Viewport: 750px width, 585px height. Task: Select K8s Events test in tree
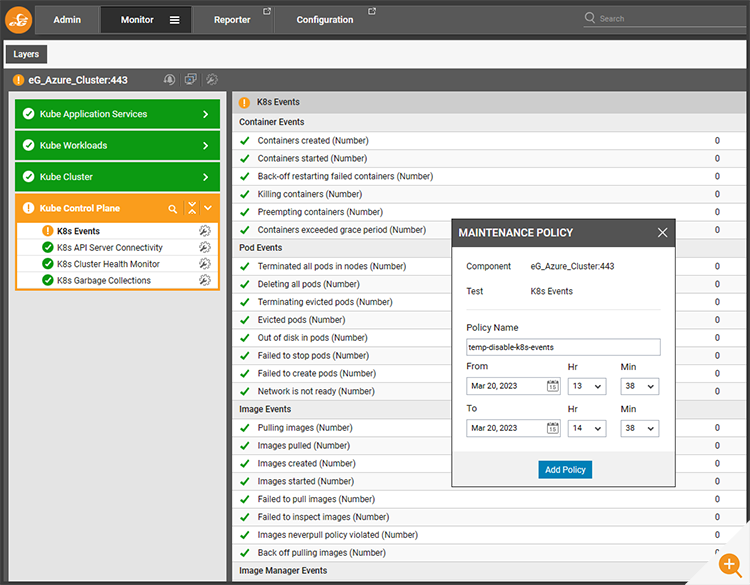(x=78, y=231)
